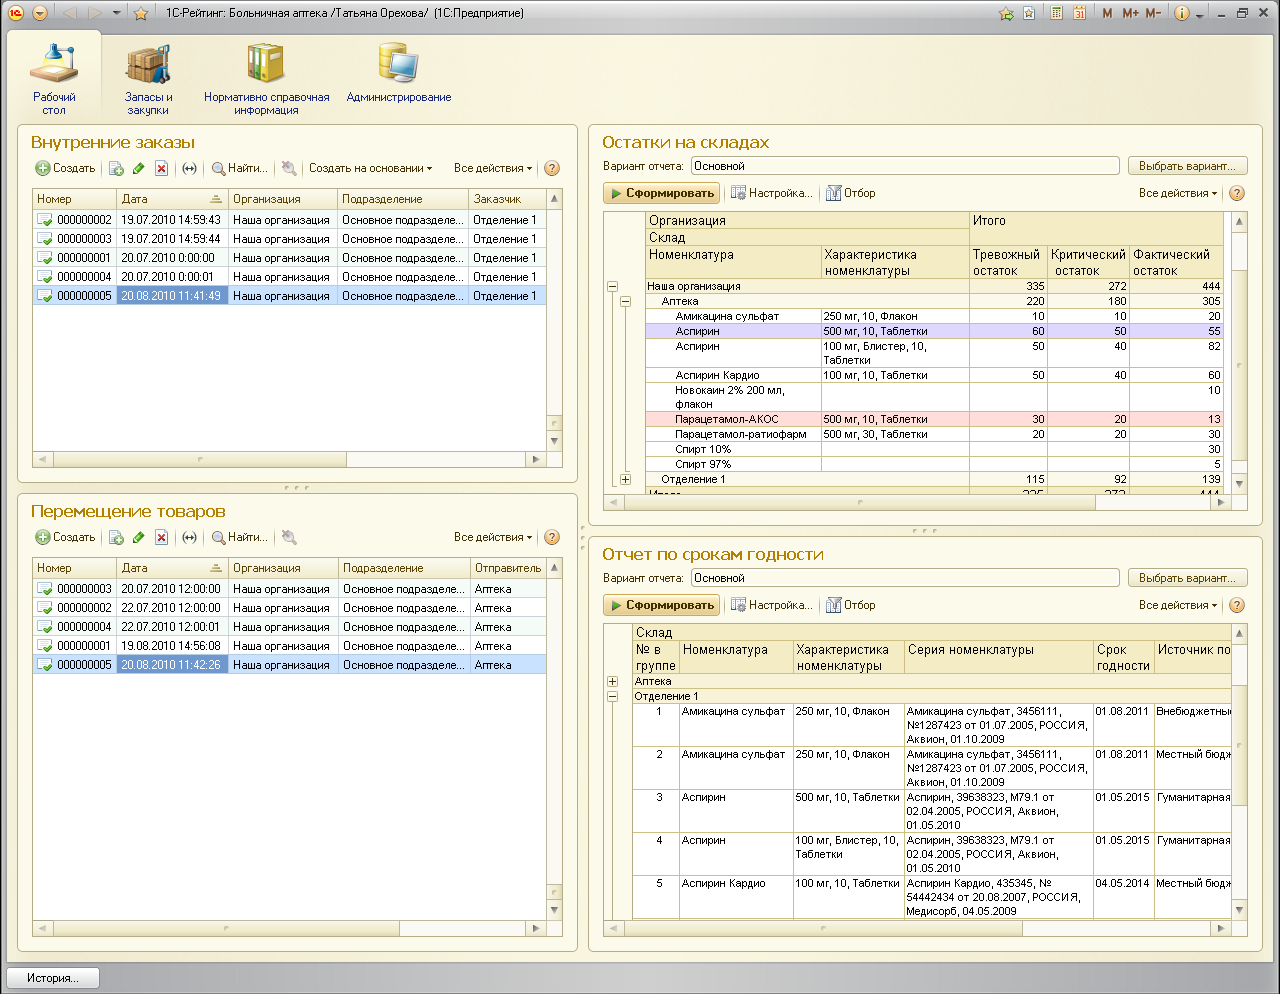Screen dimensions: 1280x994
Task: Click red delete-mark icon in Перемещение товаров toolbar
Action: pos(161,538)
